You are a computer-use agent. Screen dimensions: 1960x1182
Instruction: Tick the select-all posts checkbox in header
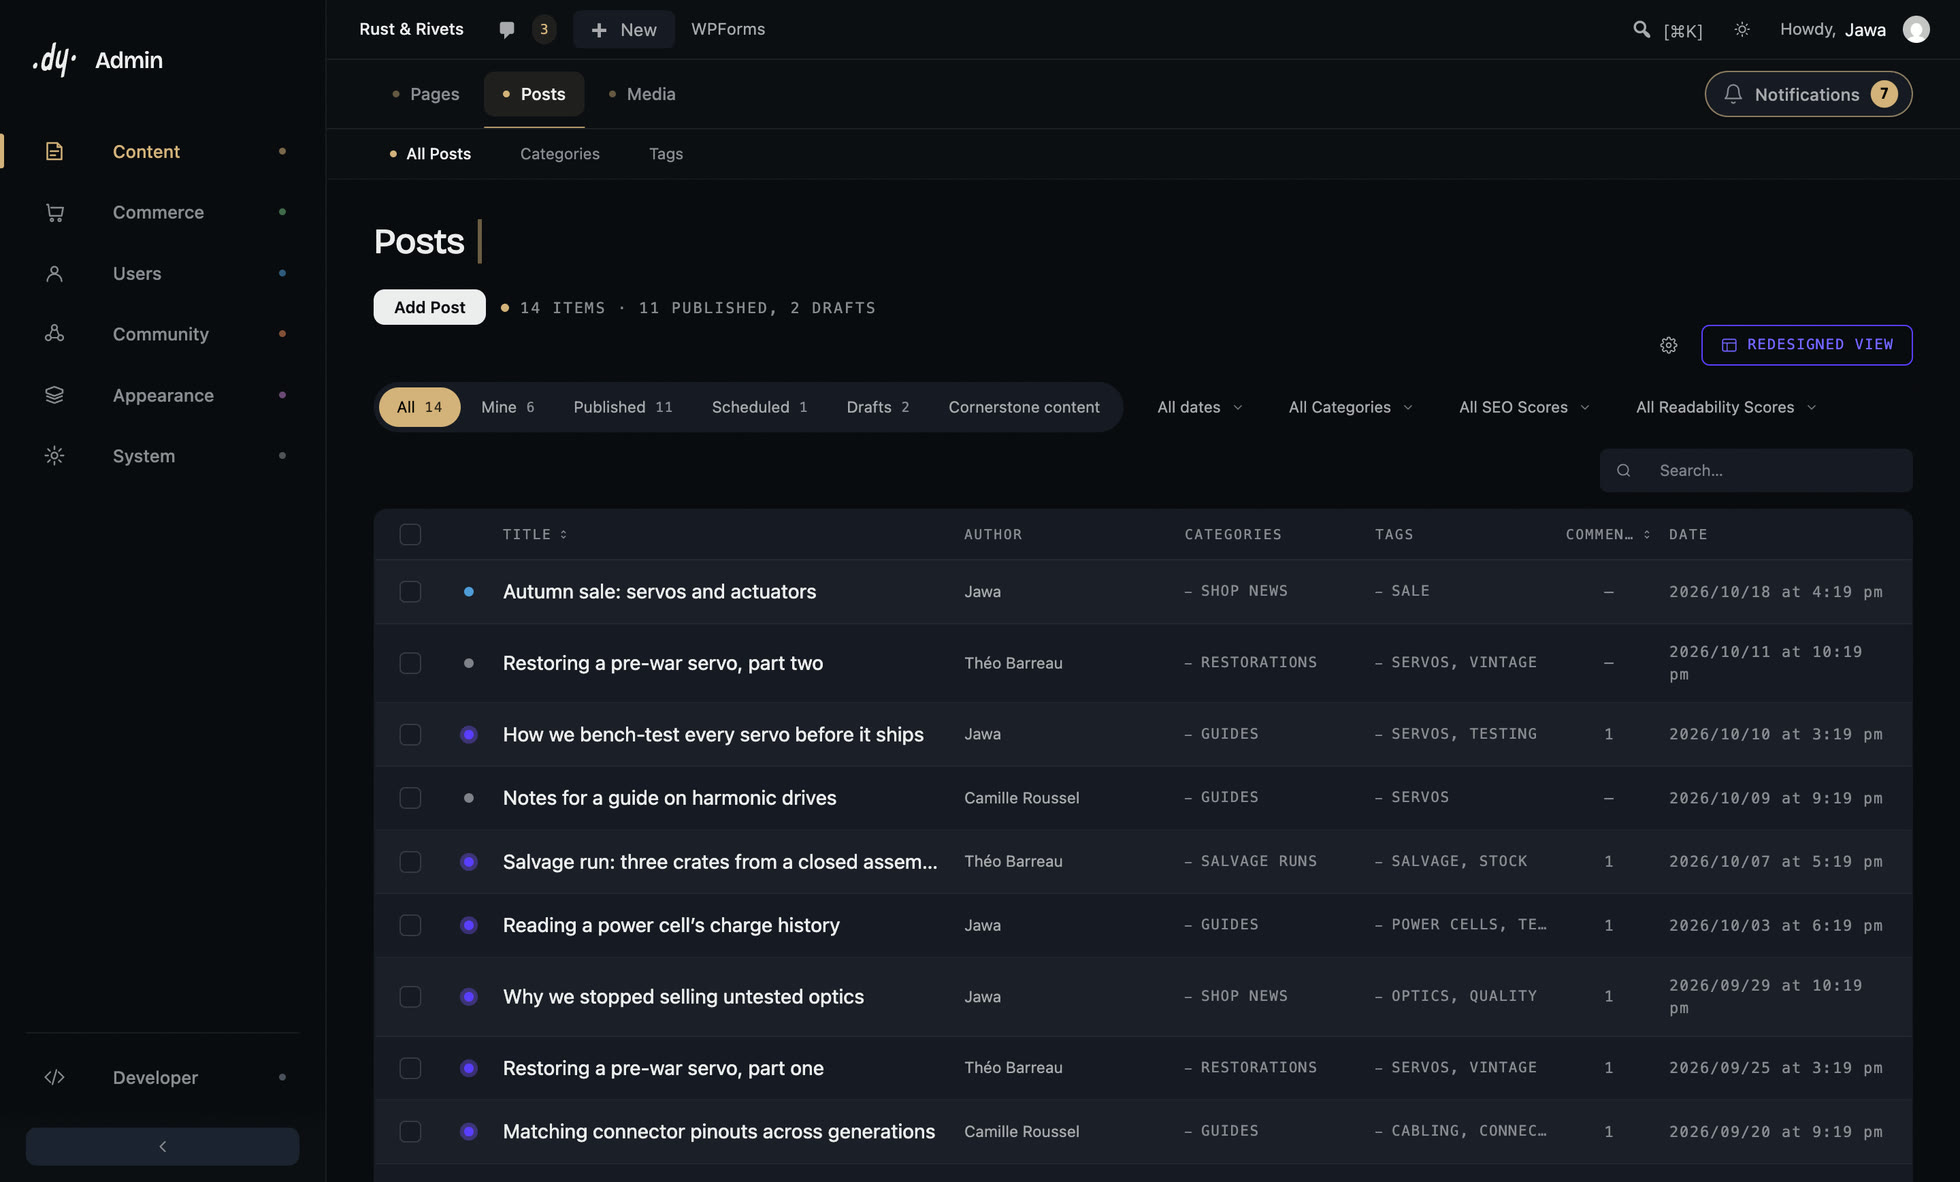tap(410, 534)
